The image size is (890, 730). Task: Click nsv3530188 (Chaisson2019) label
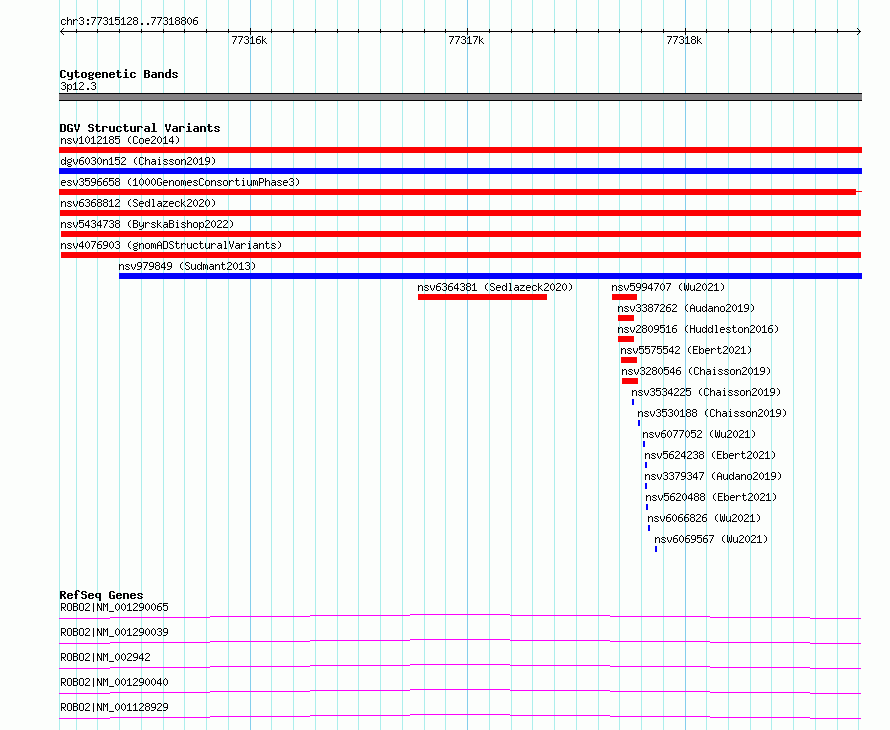[x=712, y=413]
